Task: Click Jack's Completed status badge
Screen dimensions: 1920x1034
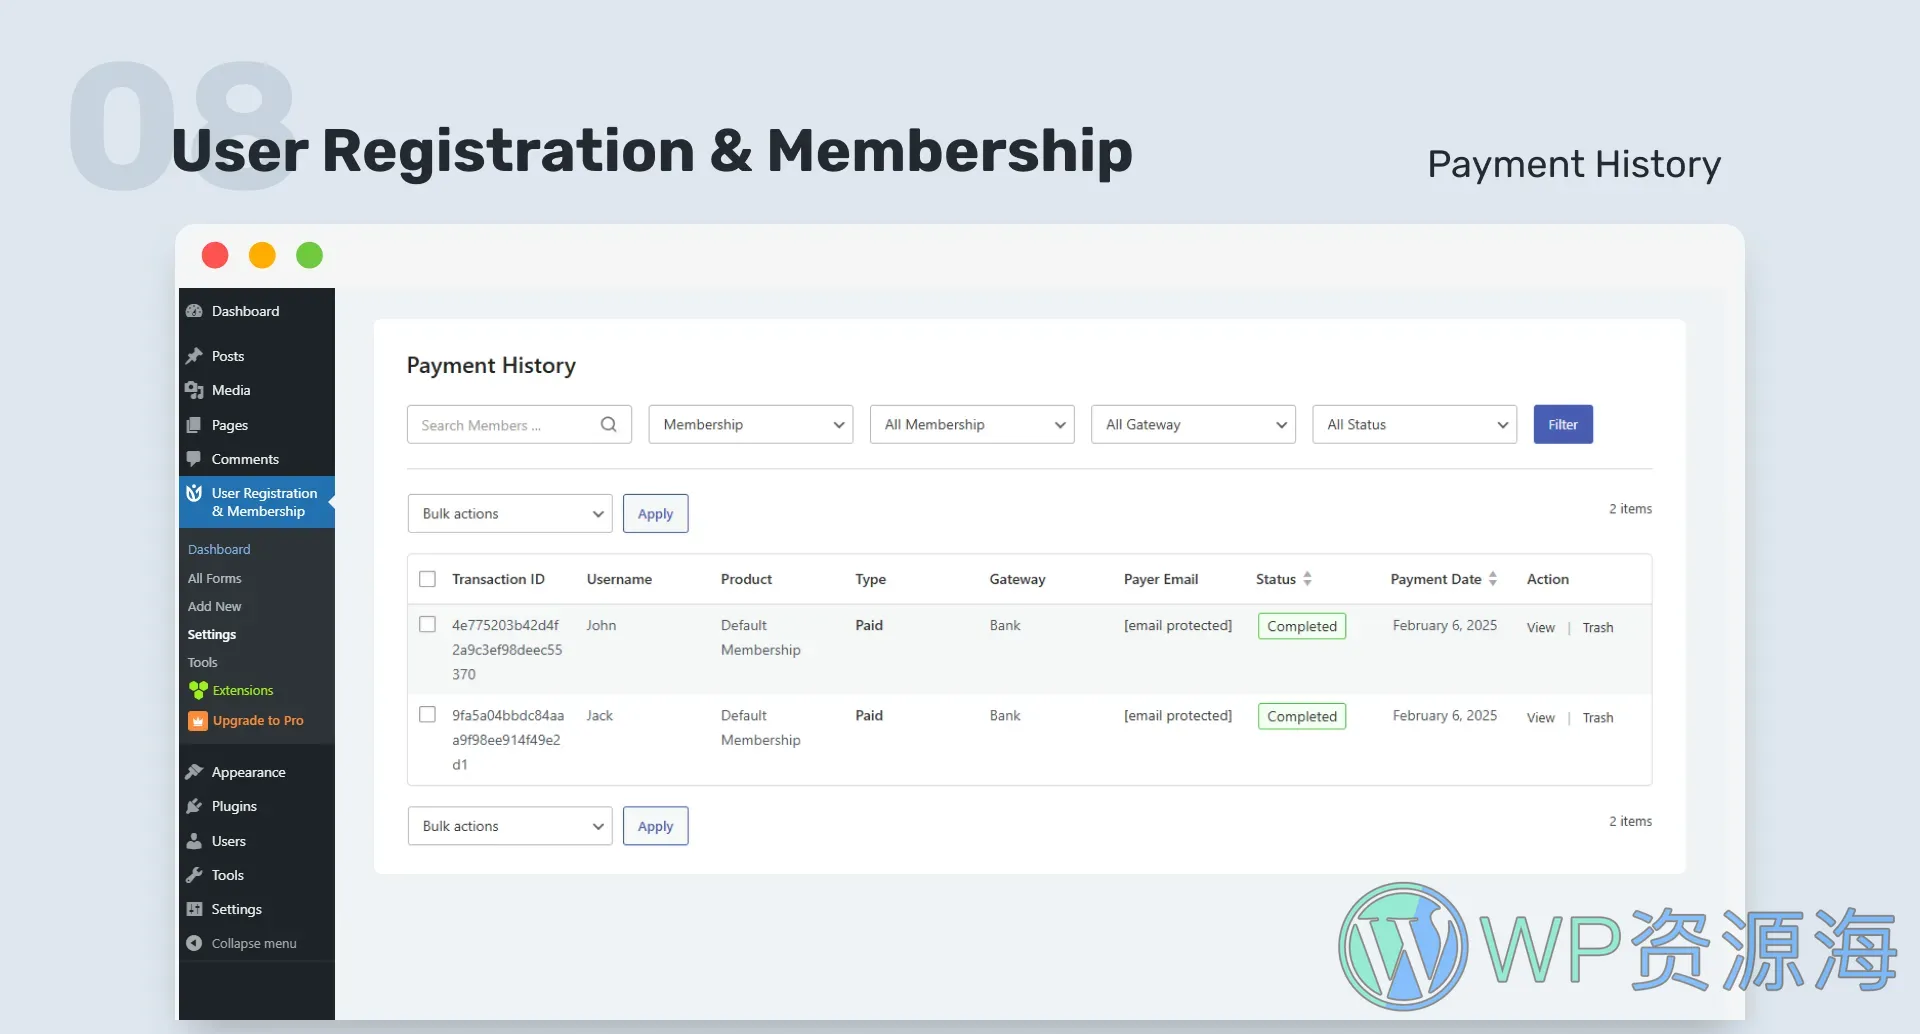Action: tap(1302, 716)
